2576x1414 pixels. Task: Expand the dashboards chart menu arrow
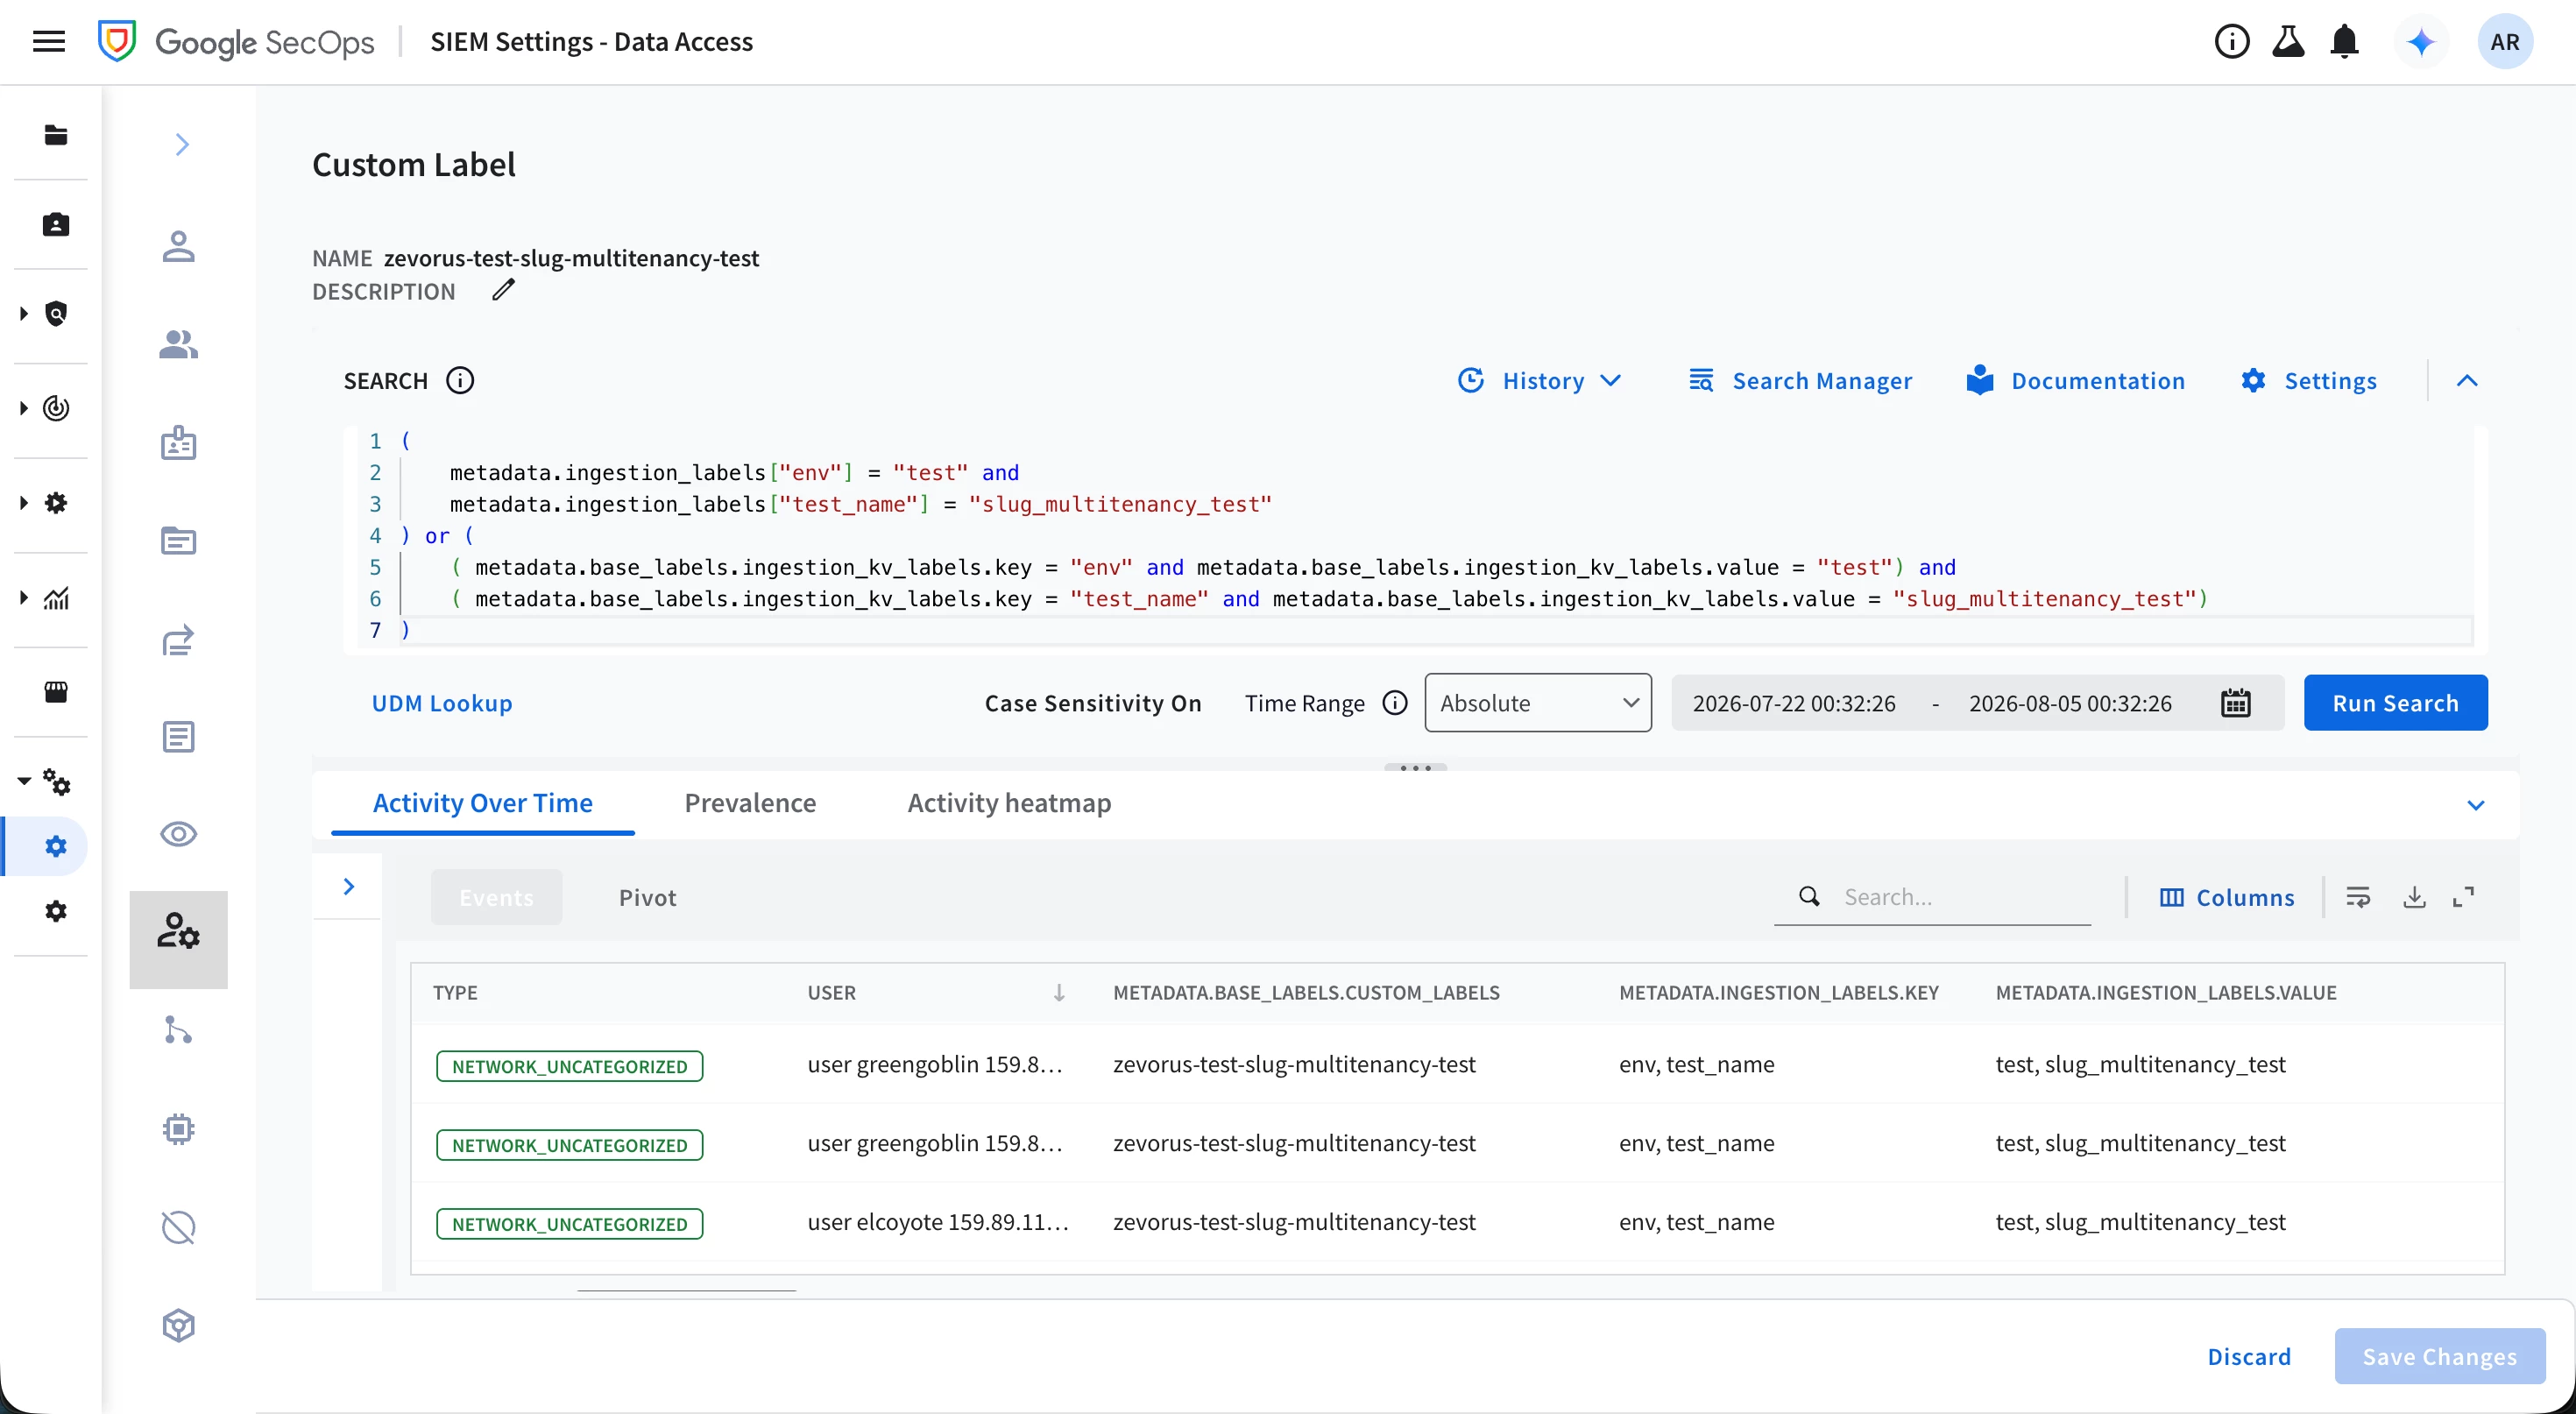pos(24,598)
